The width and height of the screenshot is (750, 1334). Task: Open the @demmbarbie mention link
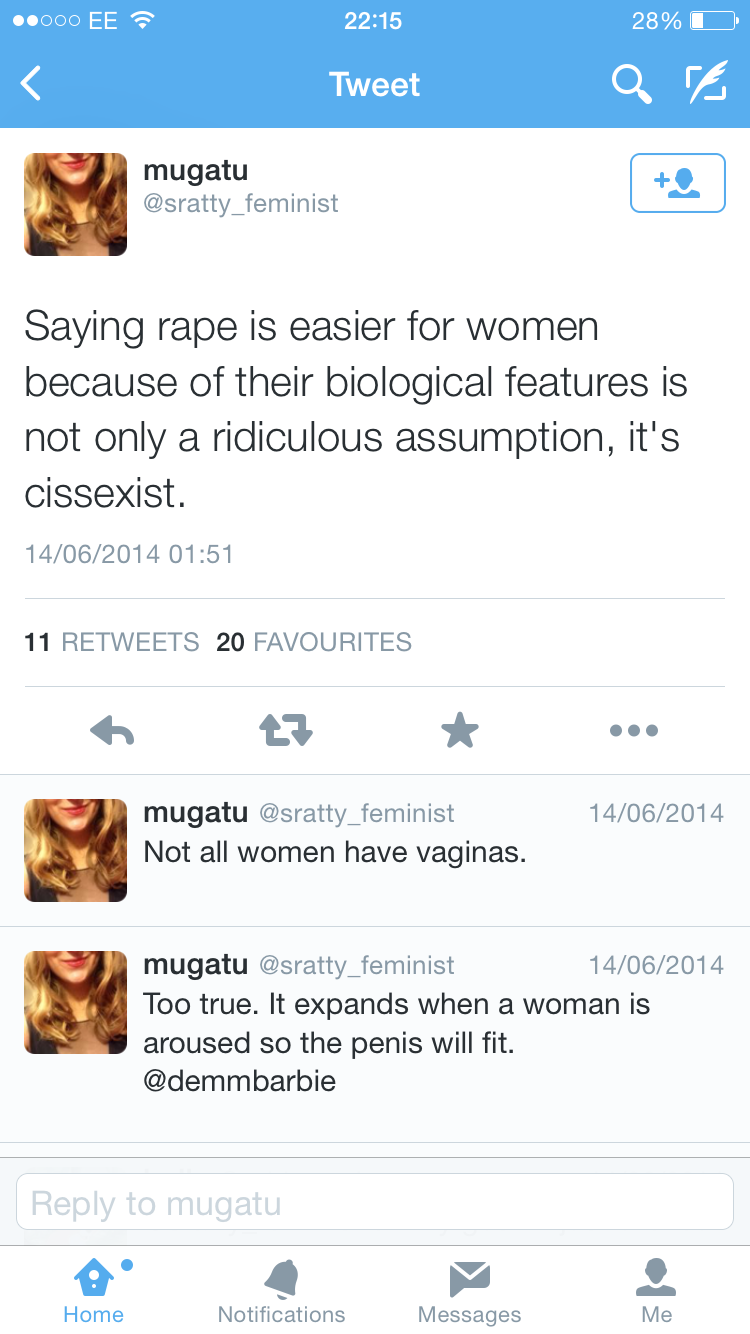click(240, 1081)
